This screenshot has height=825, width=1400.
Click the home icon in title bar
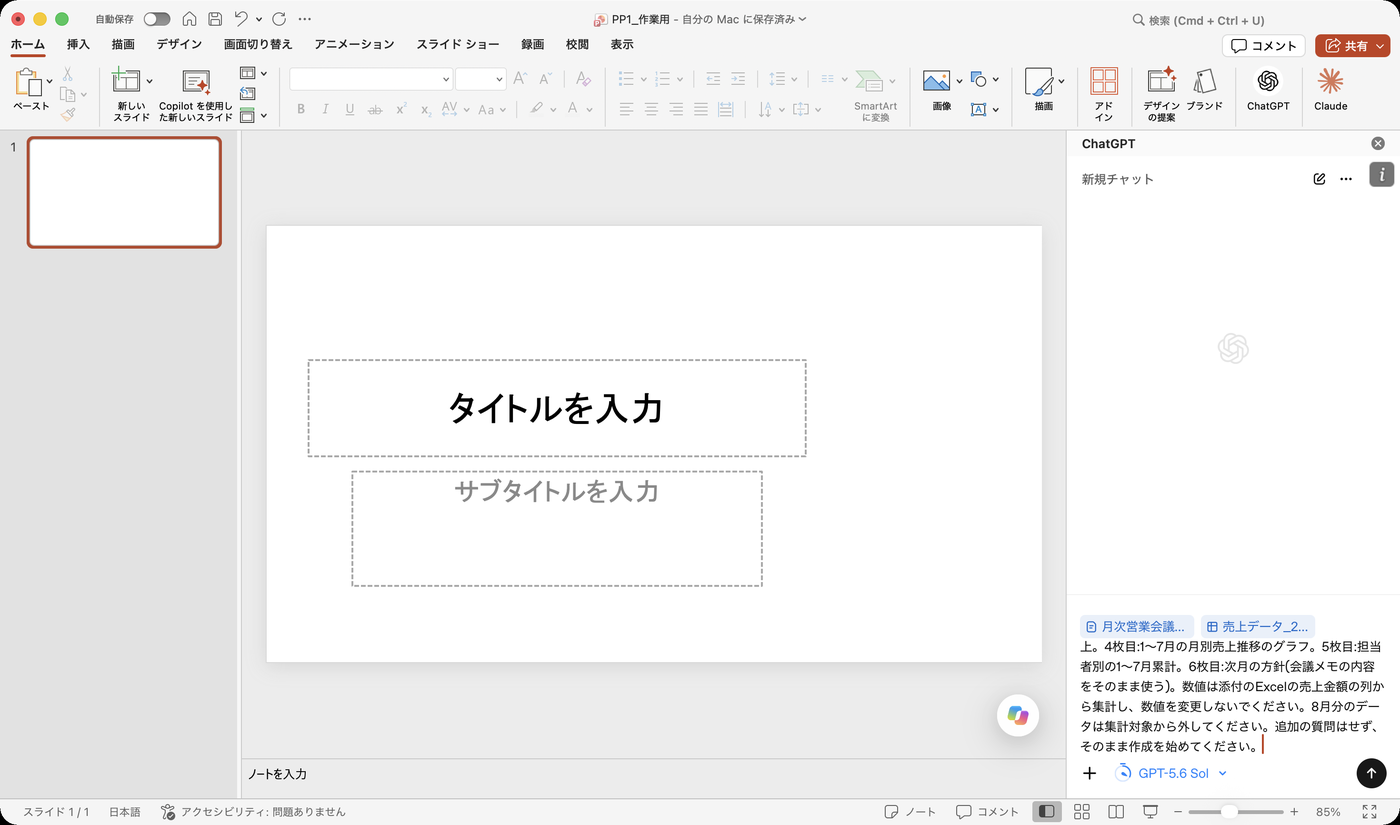click(189, 19)
